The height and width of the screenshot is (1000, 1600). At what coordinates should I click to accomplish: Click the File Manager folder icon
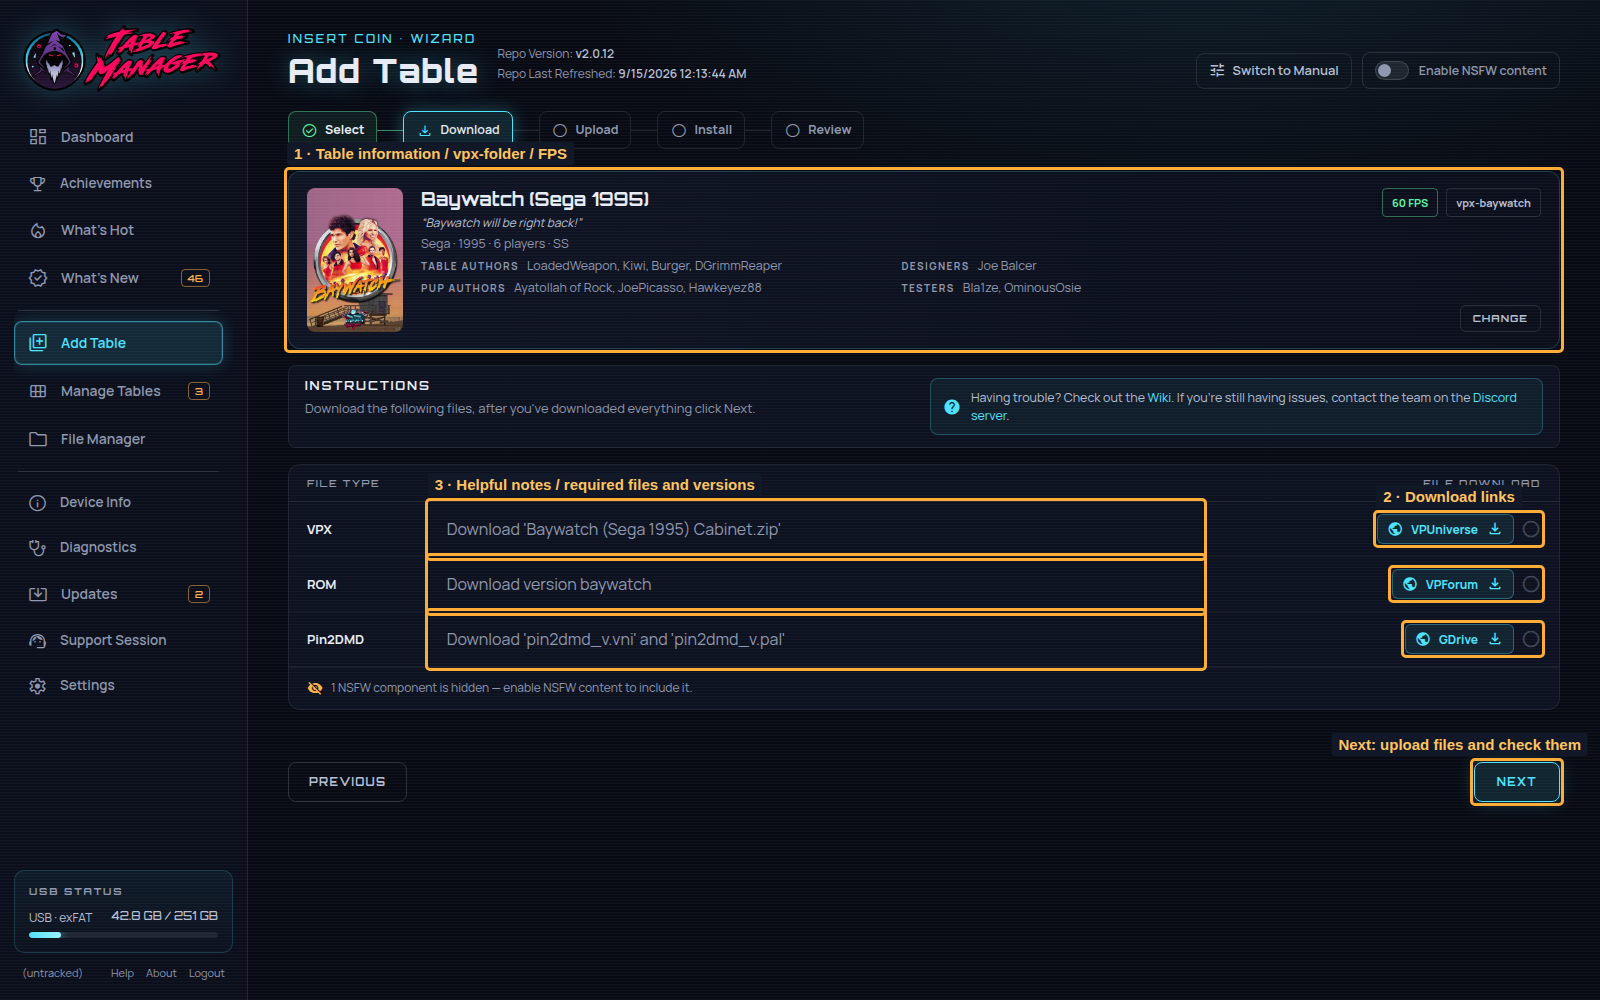point(38,439)
